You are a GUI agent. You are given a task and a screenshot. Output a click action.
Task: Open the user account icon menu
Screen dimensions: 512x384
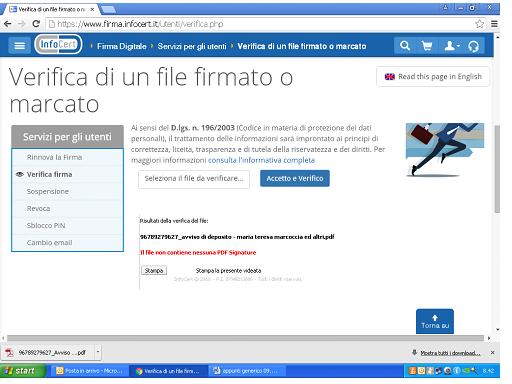click(x=452, y=46)
